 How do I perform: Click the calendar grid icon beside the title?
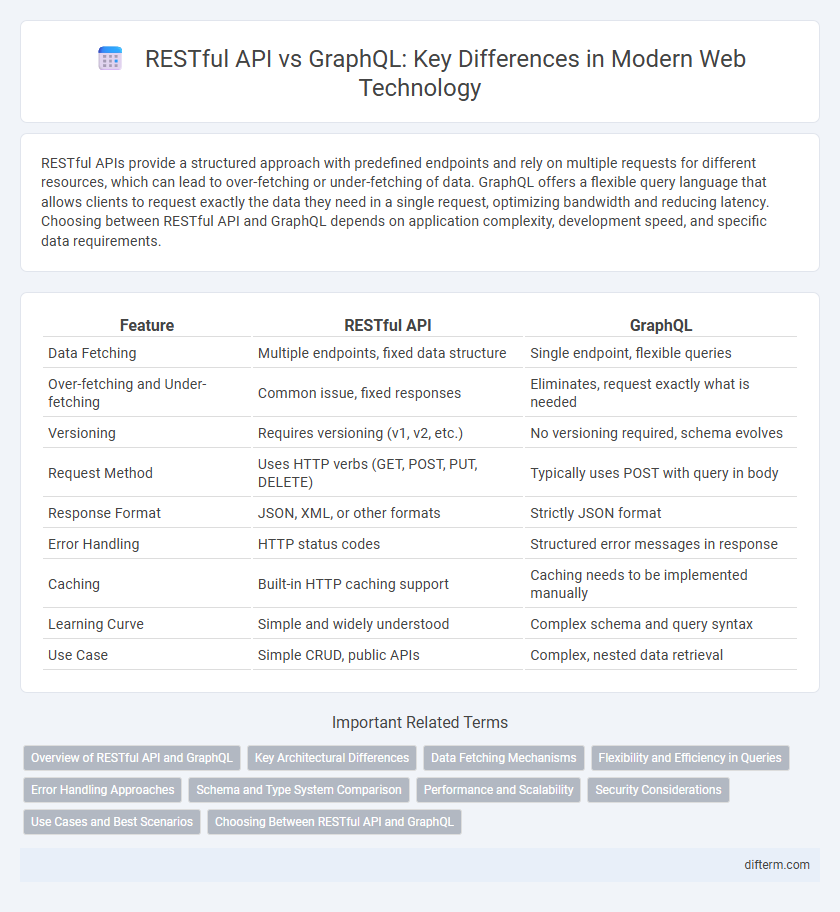coord(110,59)
